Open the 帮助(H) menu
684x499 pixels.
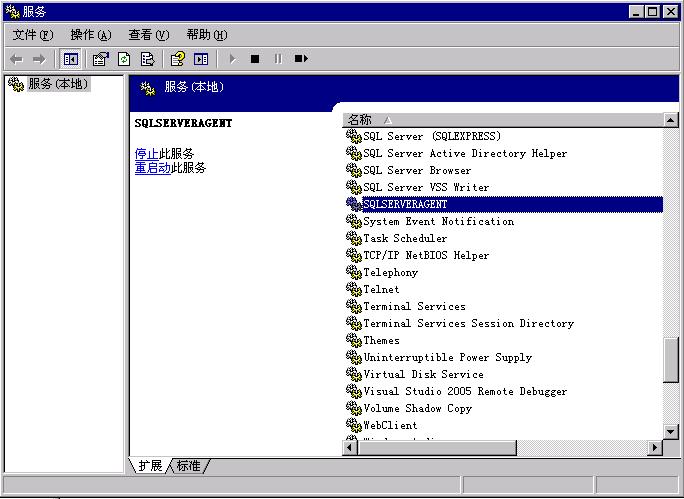[x=207, y=35]
